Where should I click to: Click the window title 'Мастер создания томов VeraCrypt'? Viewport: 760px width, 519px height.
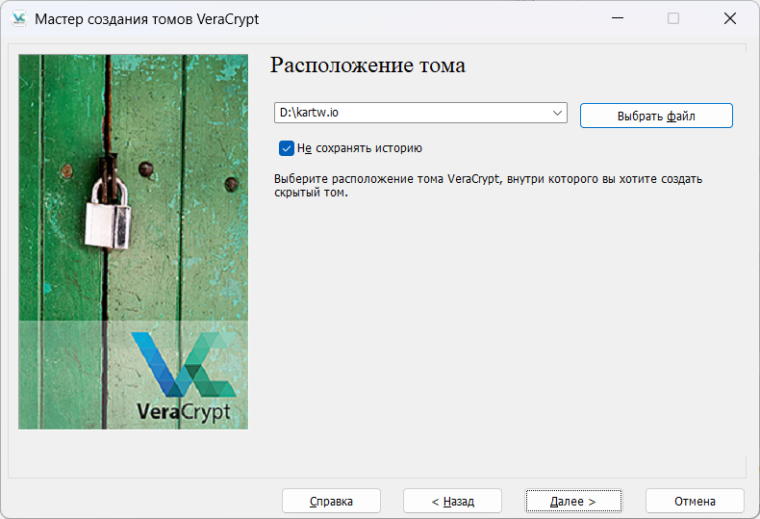152,19
